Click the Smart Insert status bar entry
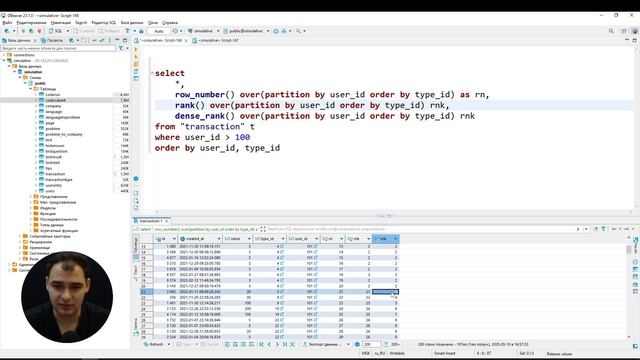Image resolution: width=640 pixels, height=360 pixels. click(x=444, y=353)
